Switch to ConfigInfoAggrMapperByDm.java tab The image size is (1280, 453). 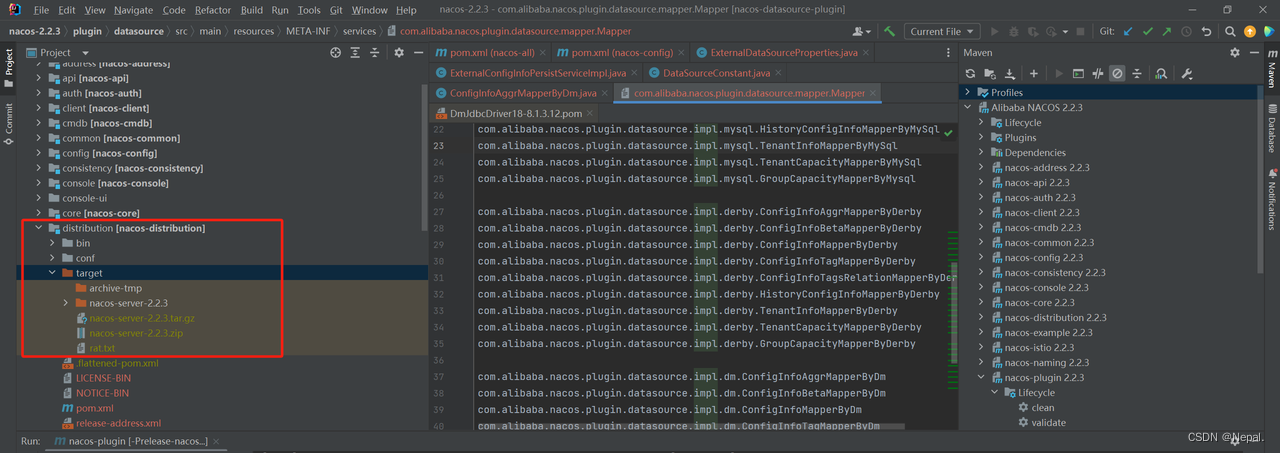coord(522,93)
